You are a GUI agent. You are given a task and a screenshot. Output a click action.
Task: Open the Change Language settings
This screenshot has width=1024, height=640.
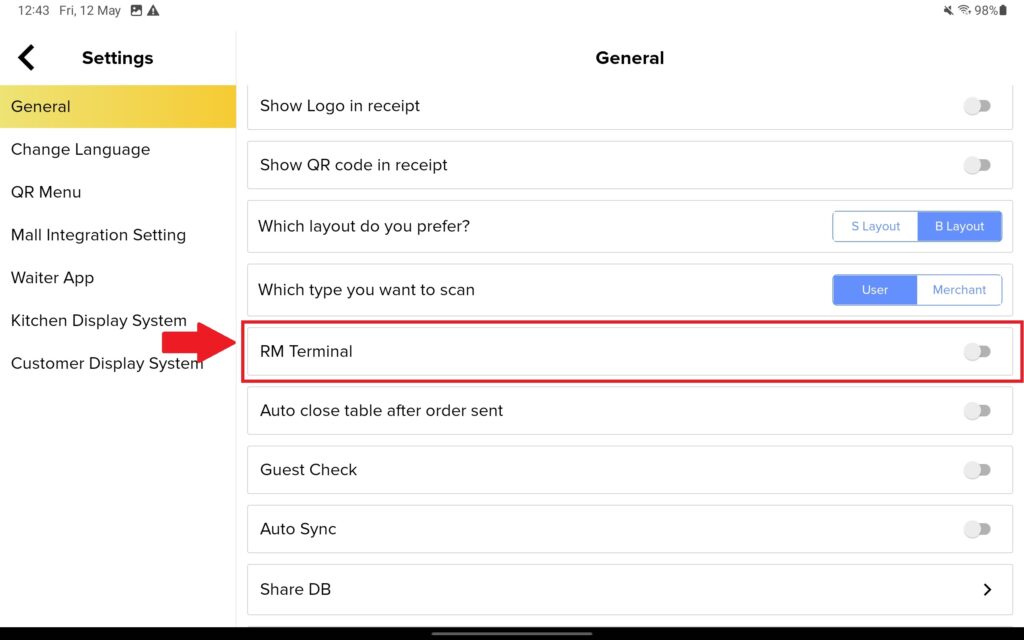point(80,149)
